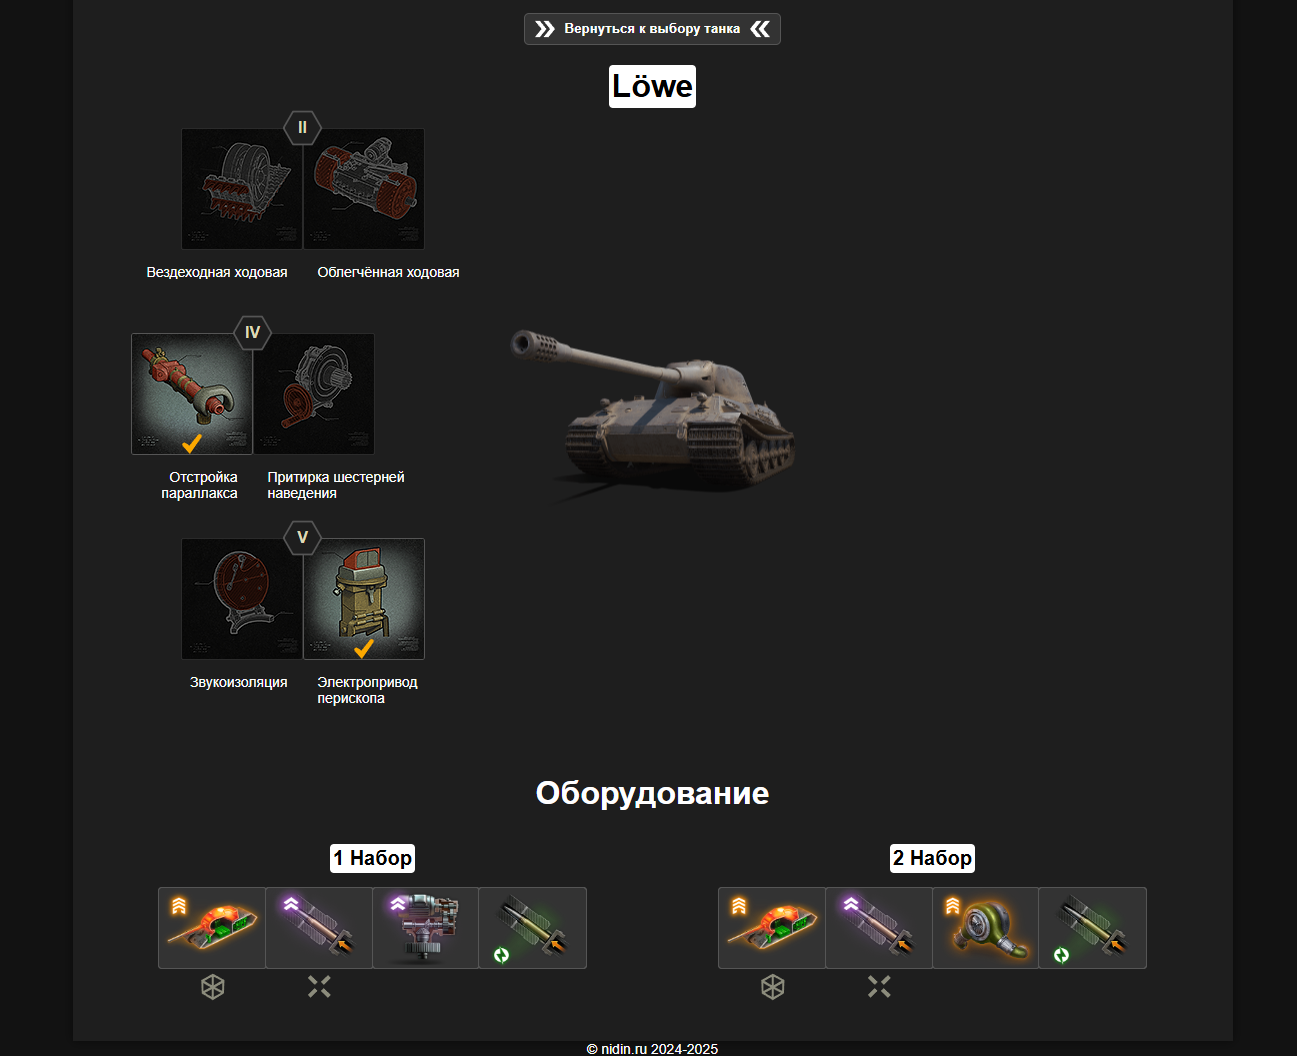
Task: Select the Вездеходная ходовая modification
Action: (242, 189)
